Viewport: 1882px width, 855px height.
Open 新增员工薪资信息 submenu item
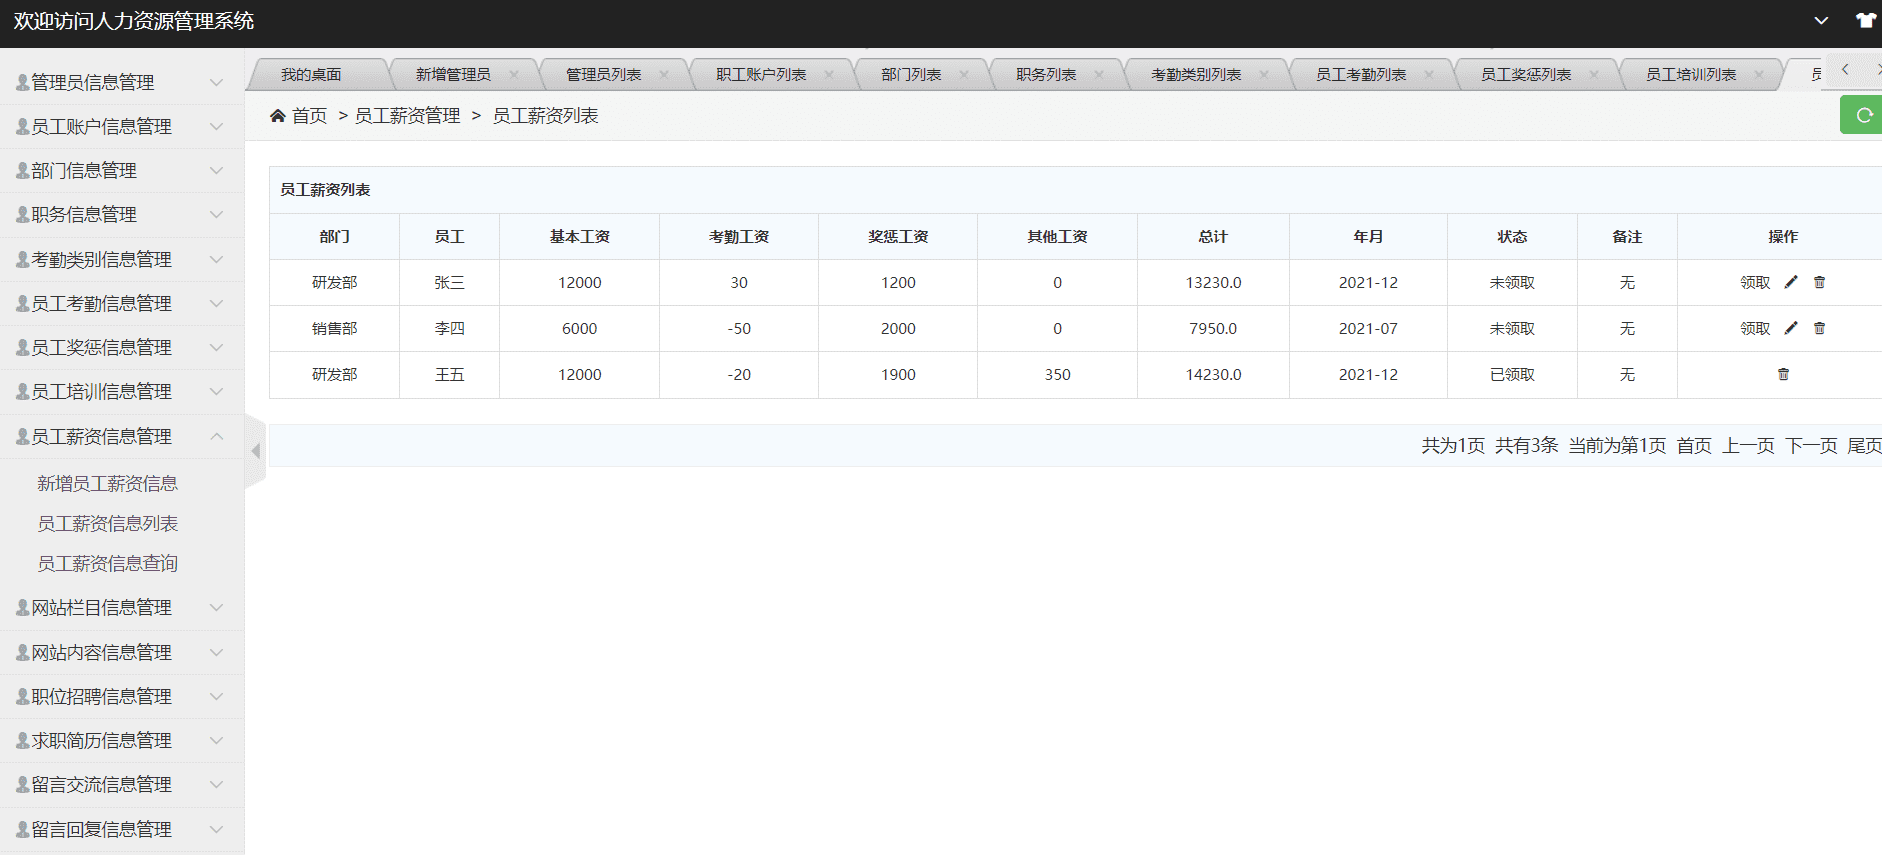(107, 483)
